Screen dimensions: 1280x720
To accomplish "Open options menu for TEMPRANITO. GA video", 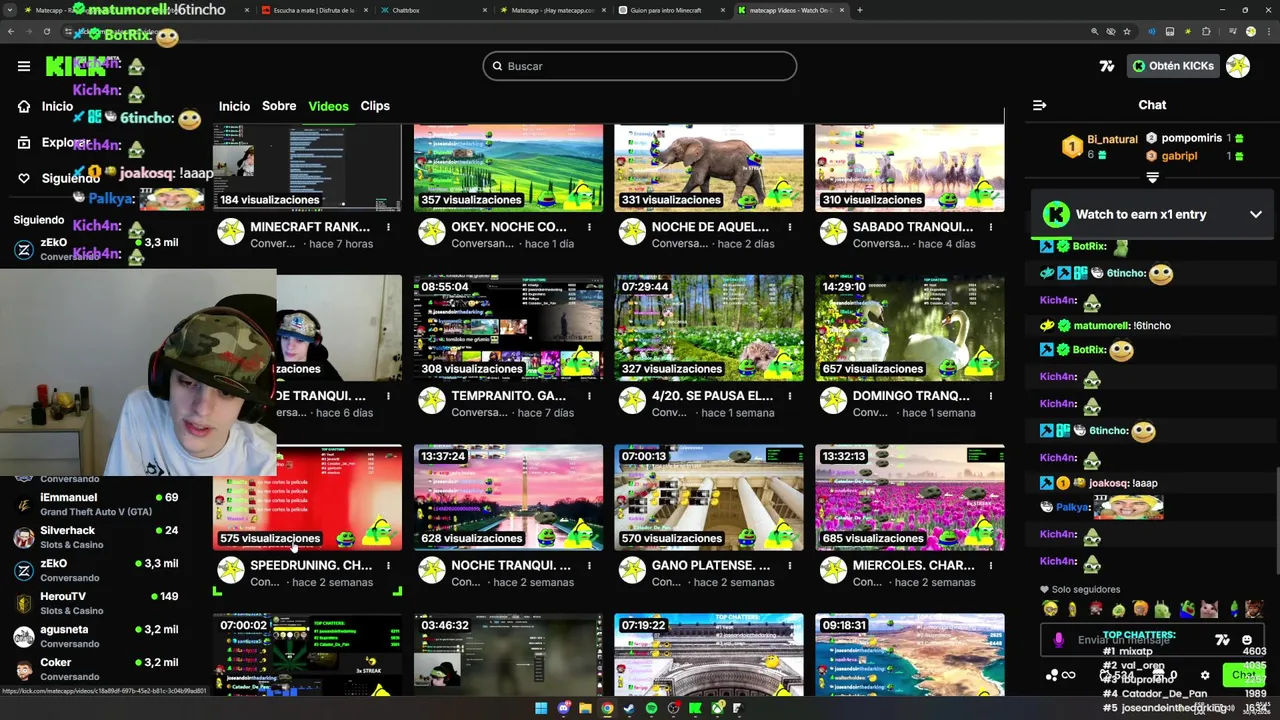I will click(x=589, y=396).
